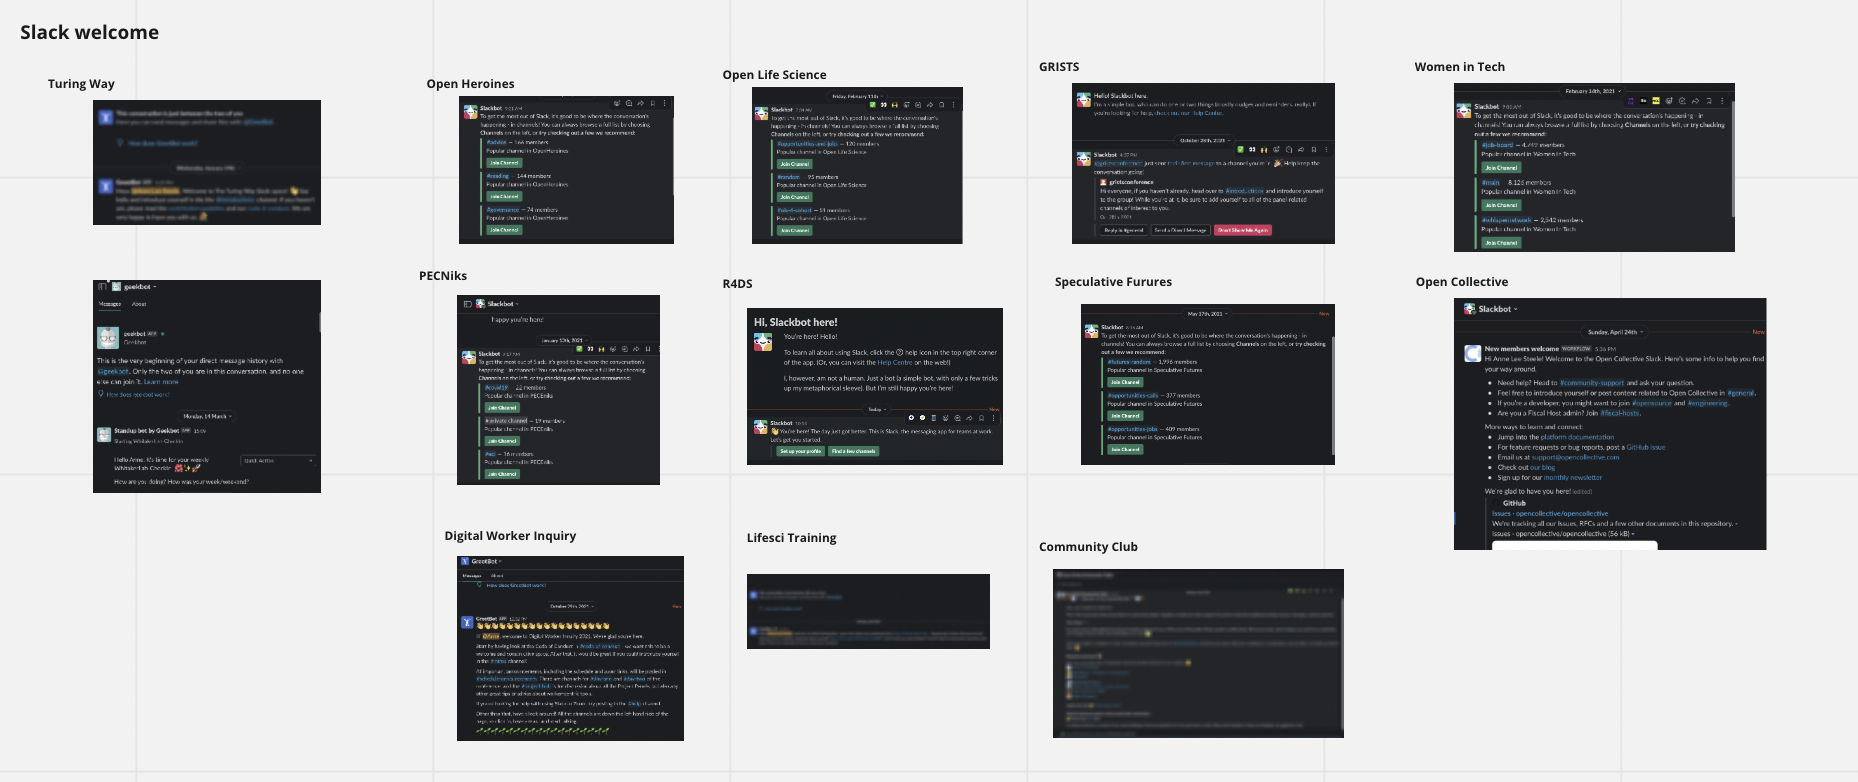Click the 'Speculative Furures' label
Image resolution: width=1858 pixels, height=782 pixels.
[x=1113, y=282]
